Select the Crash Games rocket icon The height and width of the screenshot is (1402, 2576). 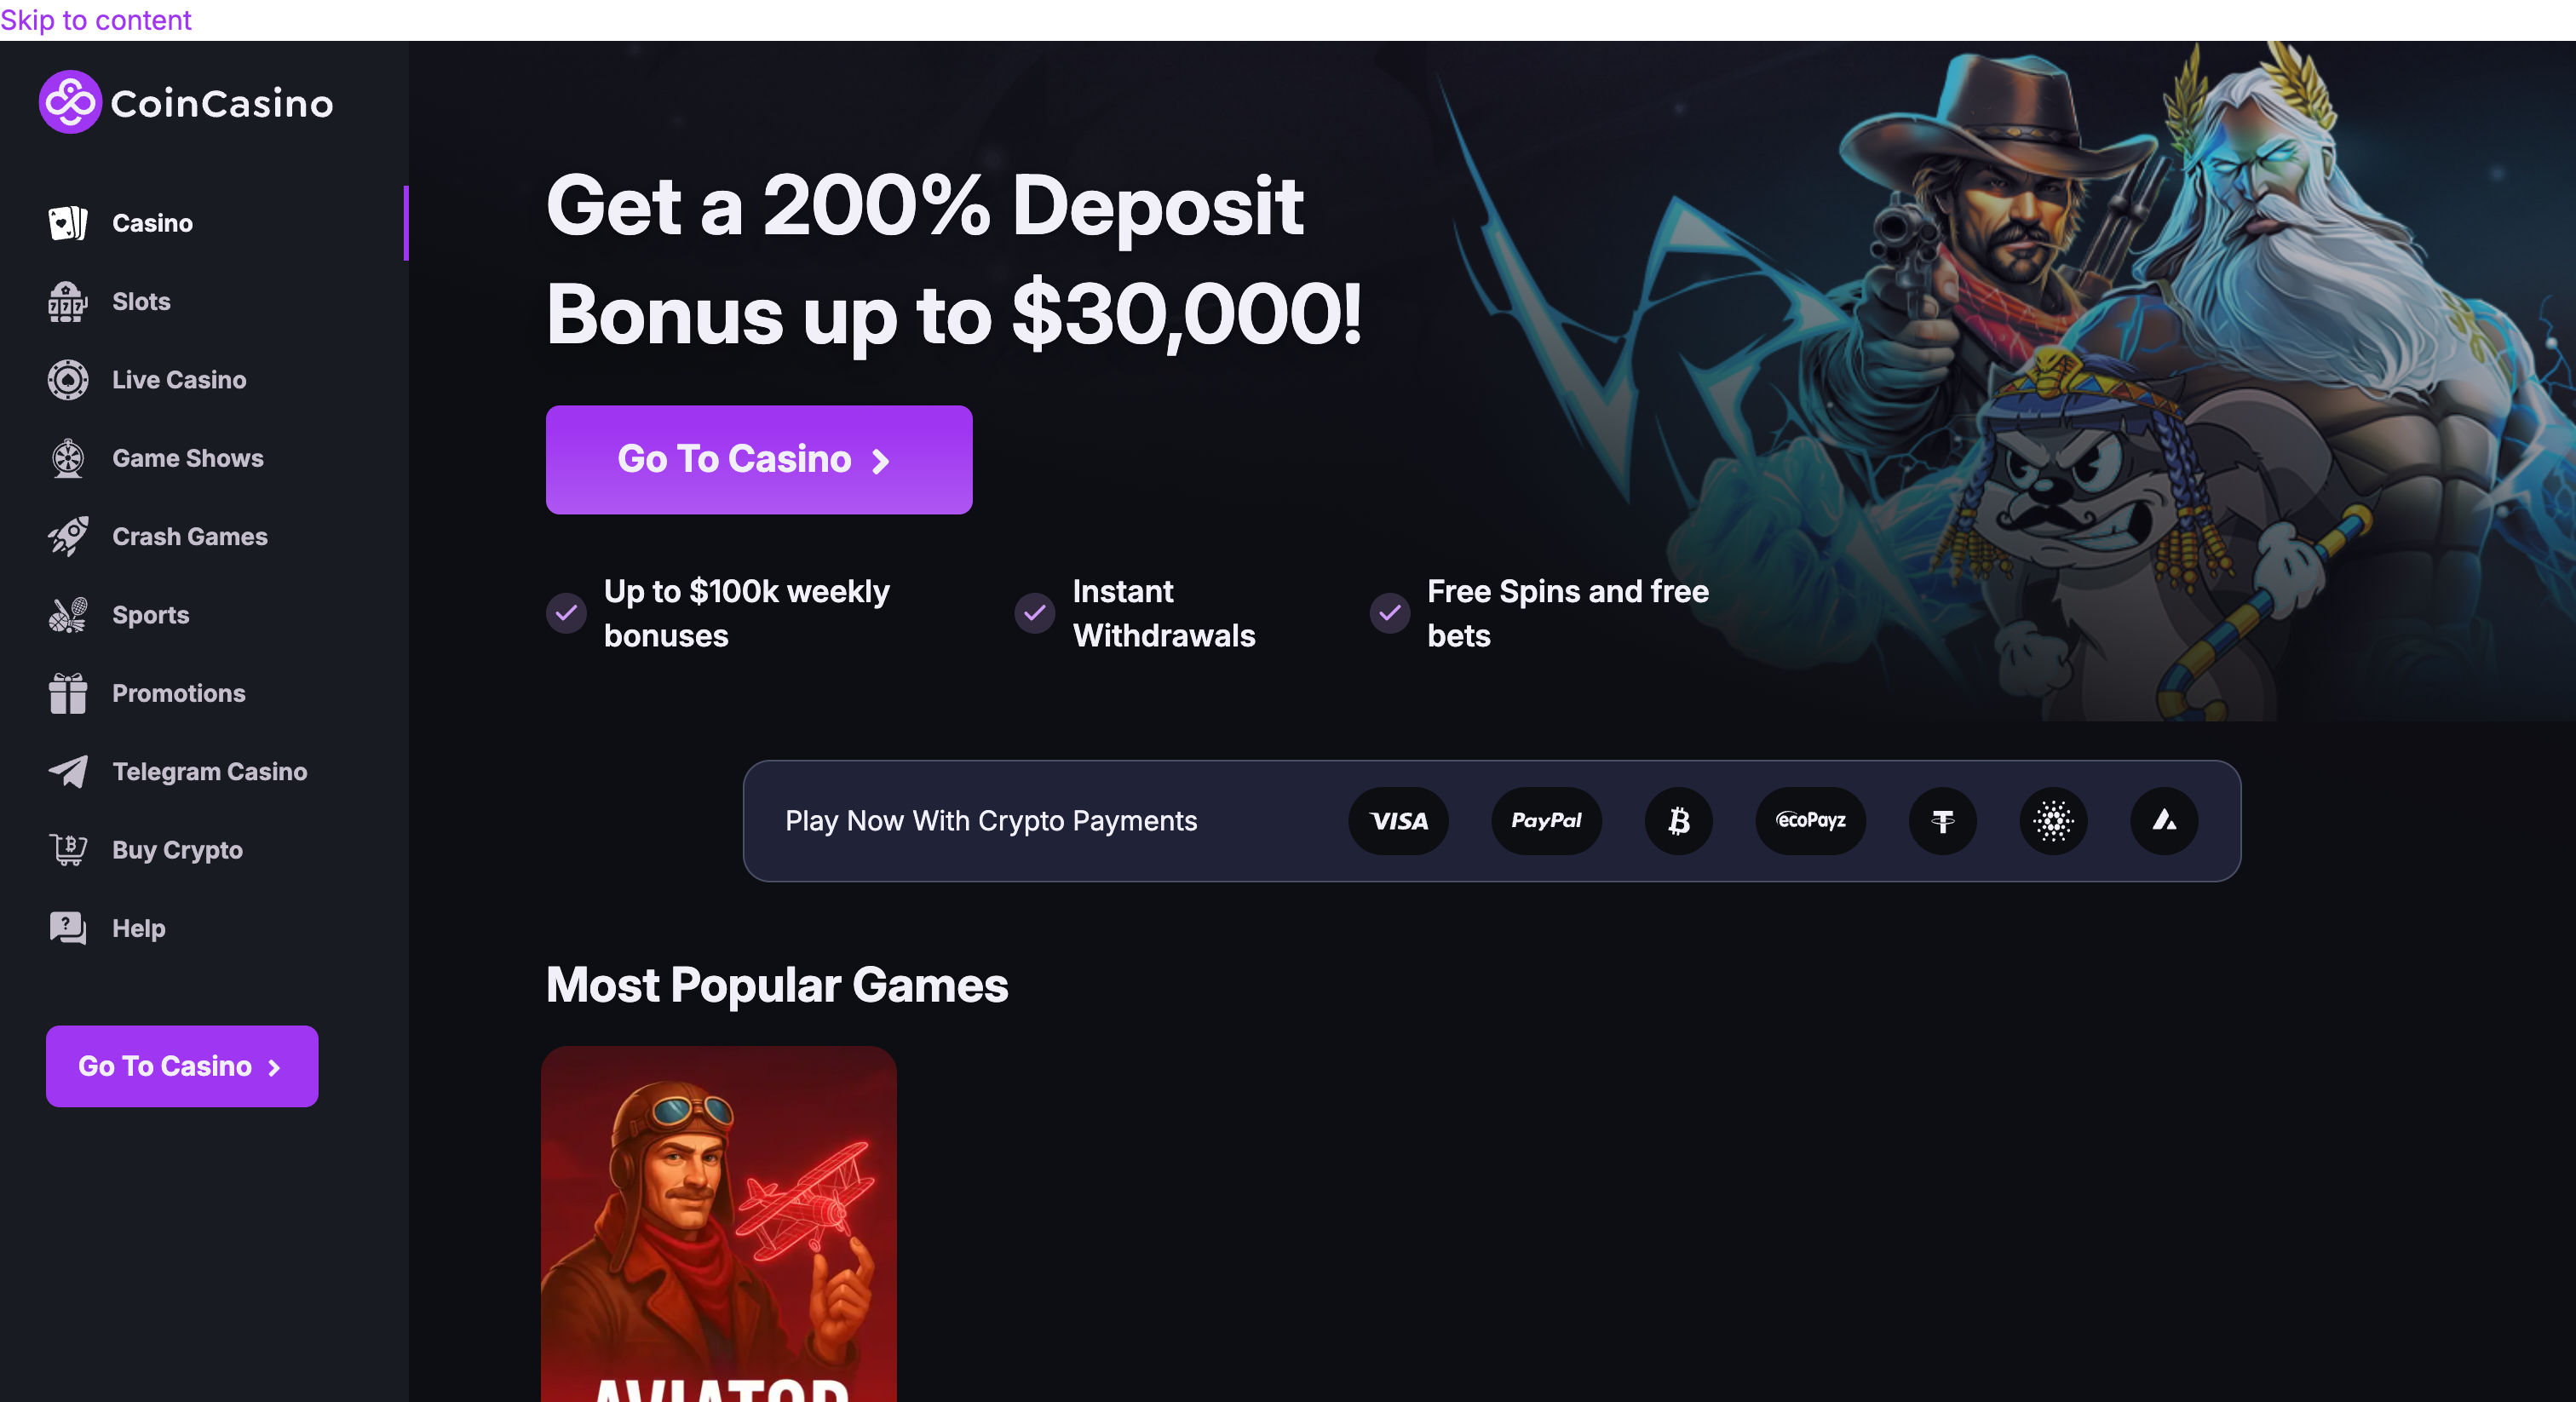pyautogui.click(x=68, y=537)
